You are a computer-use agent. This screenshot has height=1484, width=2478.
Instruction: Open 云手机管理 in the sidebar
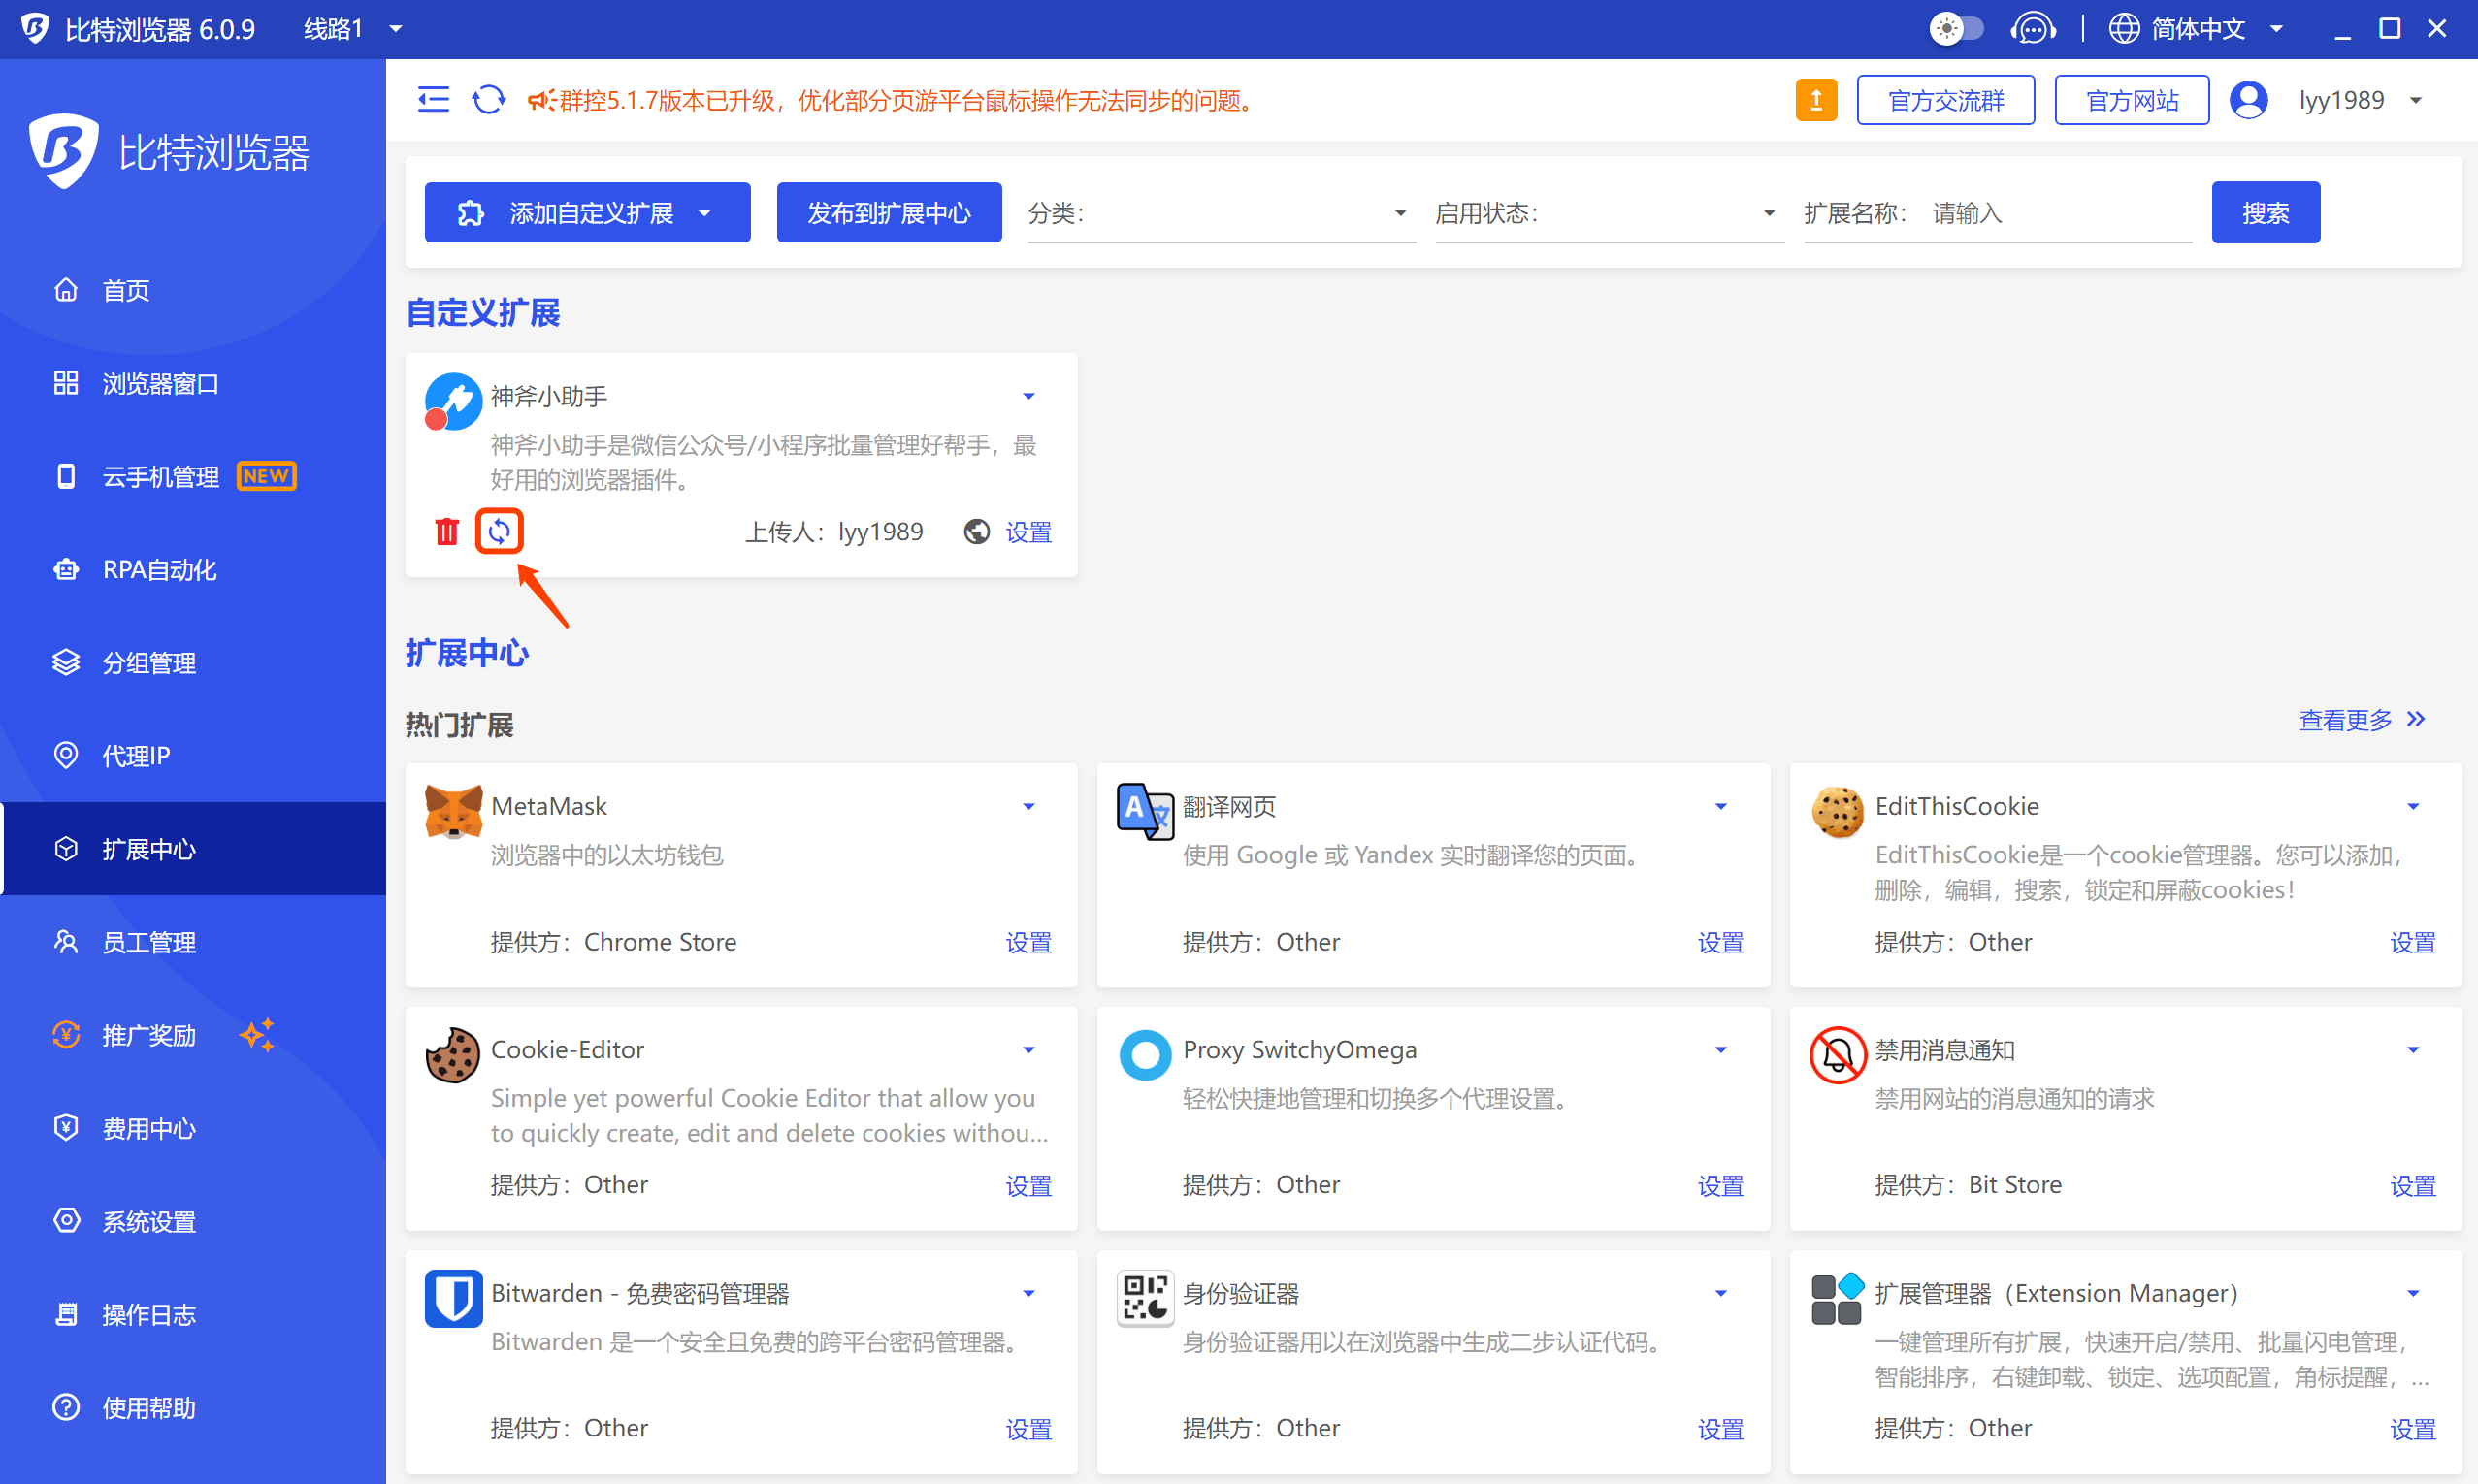[x=193, y=476]
